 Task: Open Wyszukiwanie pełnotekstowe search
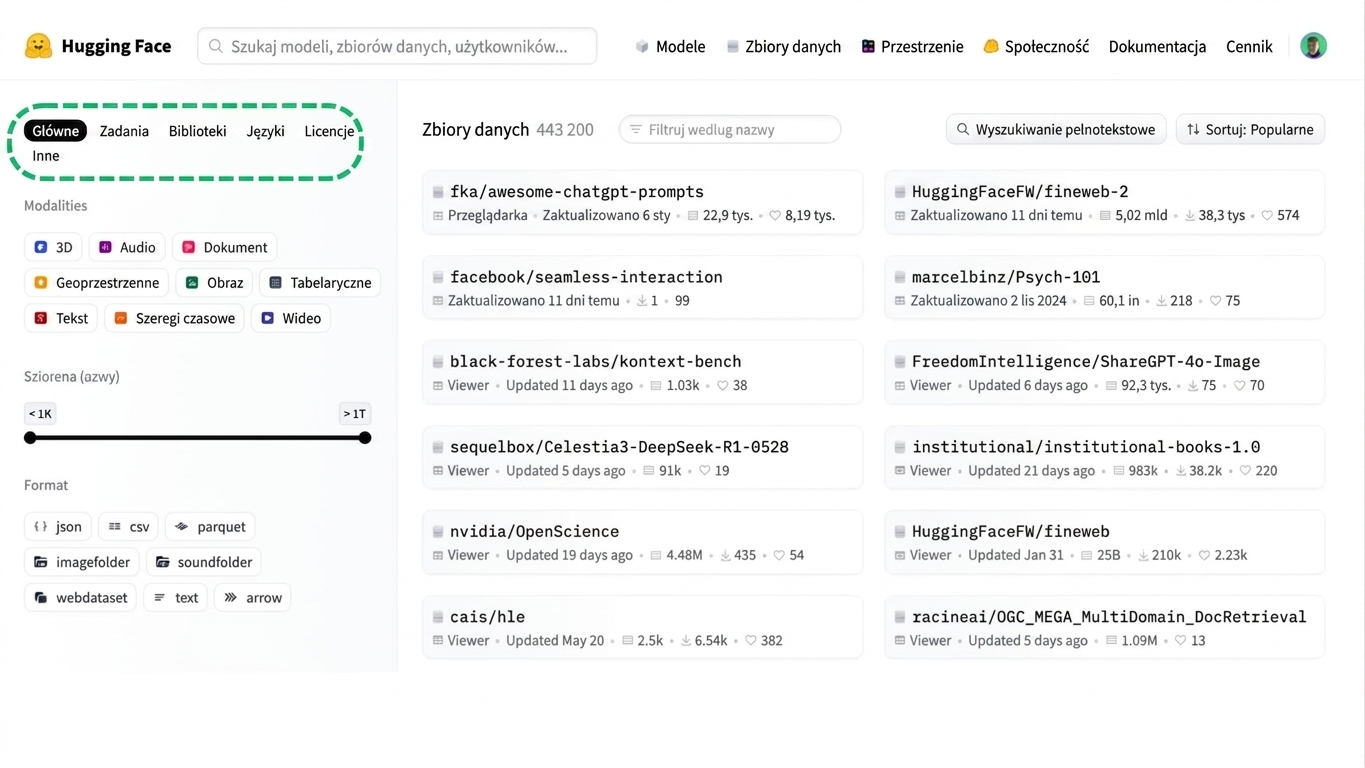coord(1056,129)
